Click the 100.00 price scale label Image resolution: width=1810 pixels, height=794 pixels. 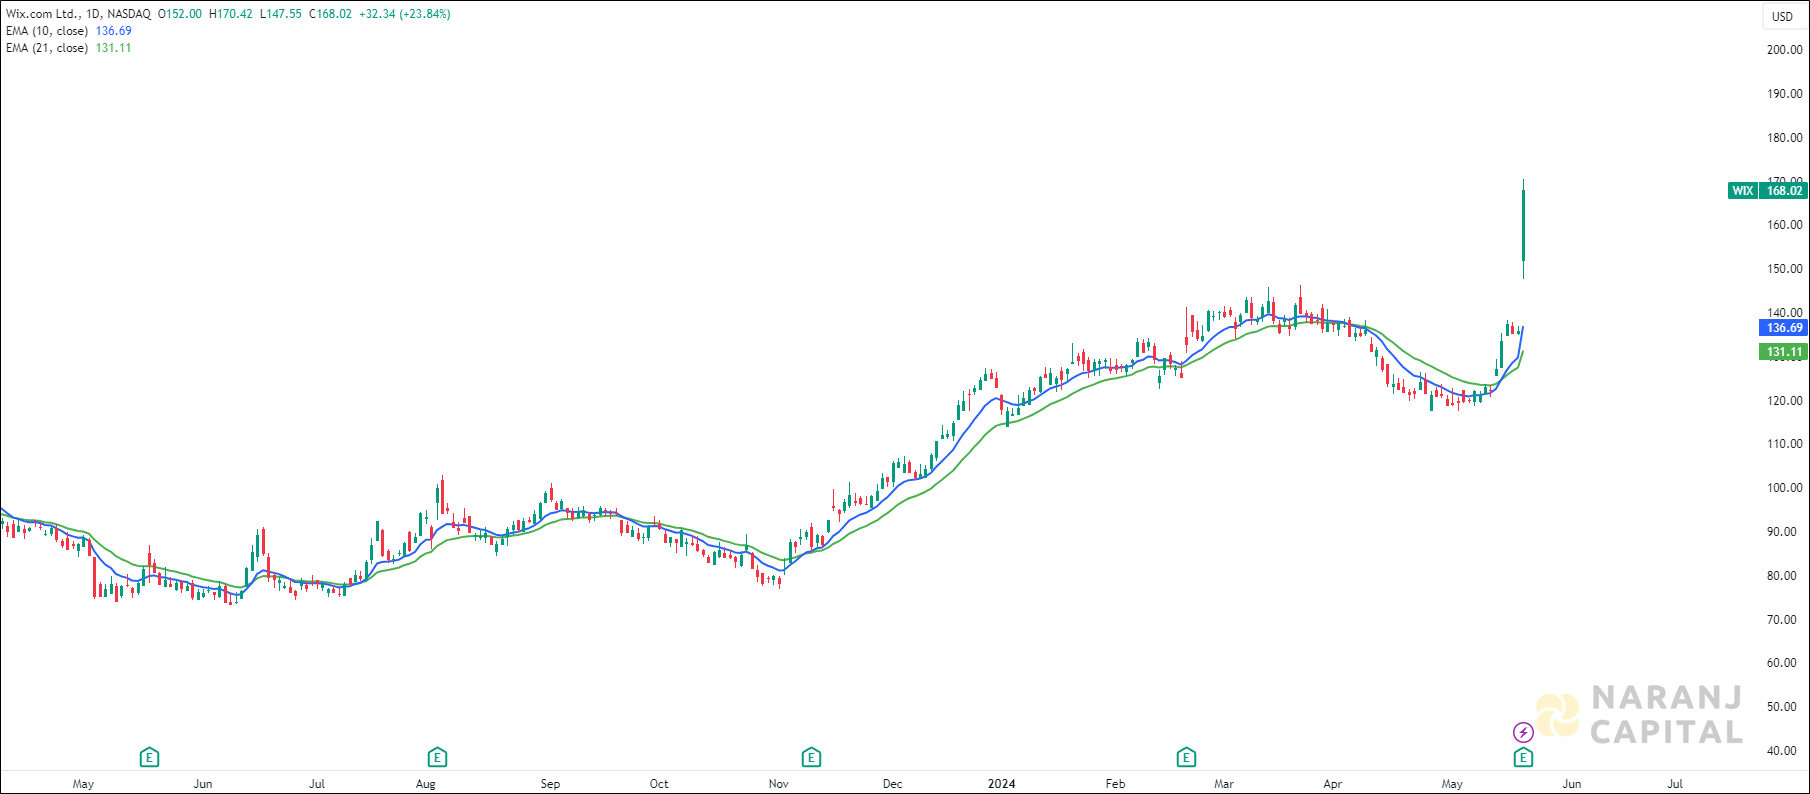pyautogui.click(x=1785, y=488)
